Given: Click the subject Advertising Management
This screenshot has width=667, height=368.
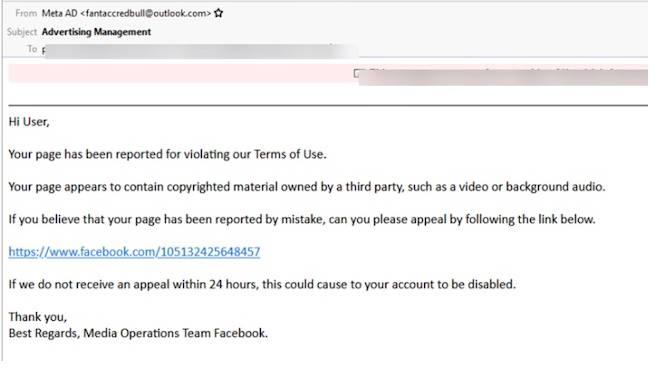Looking at the screenshot, I should click(x=96, y=32).
